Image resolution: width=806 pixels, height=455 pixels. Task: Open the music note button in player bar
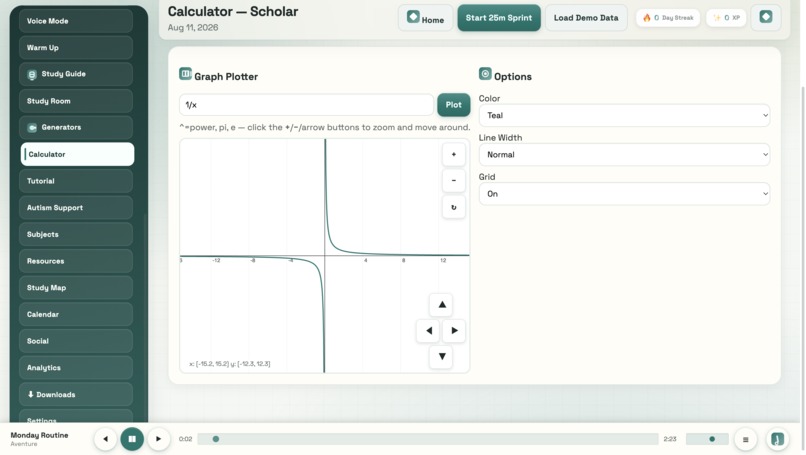point(777,439)
